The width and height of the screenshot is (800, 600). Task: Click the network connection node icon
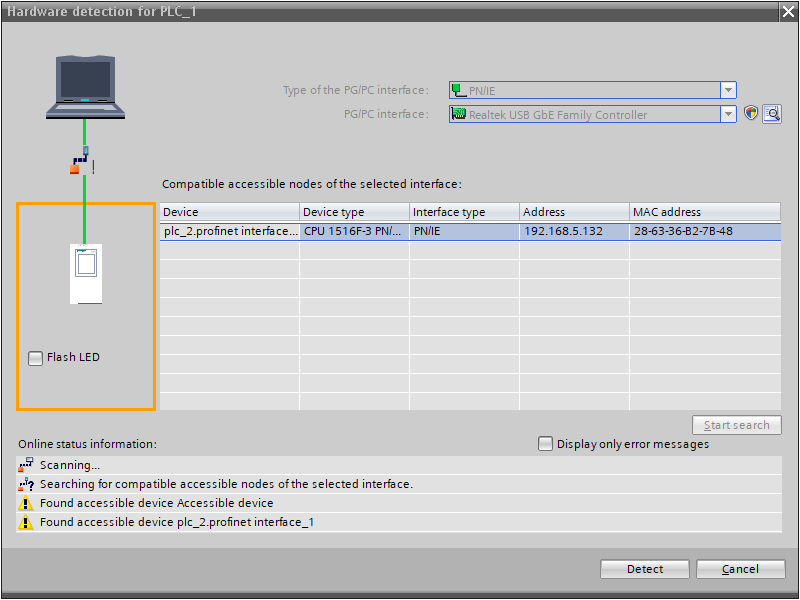[x=82, y=161]
